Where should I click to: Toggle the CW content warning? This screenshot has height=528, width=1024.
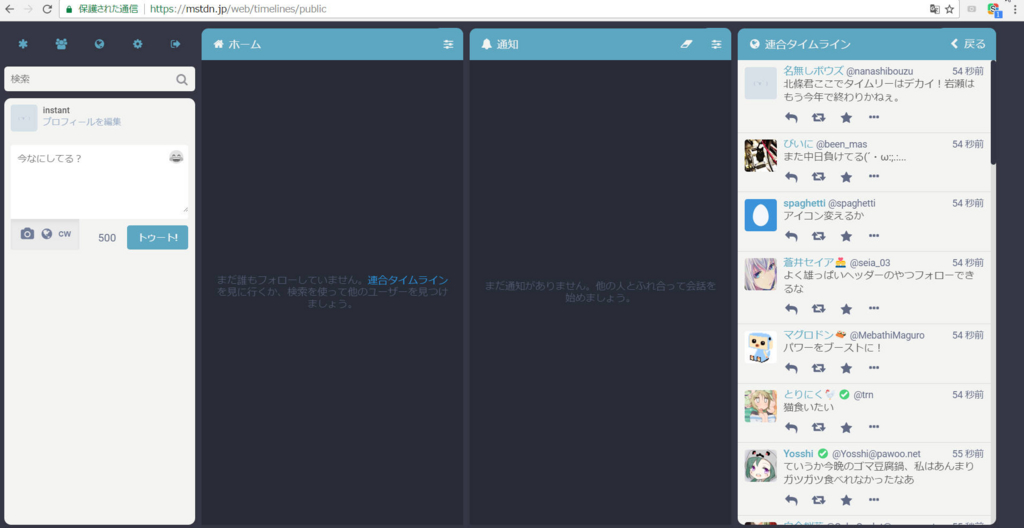65,234
